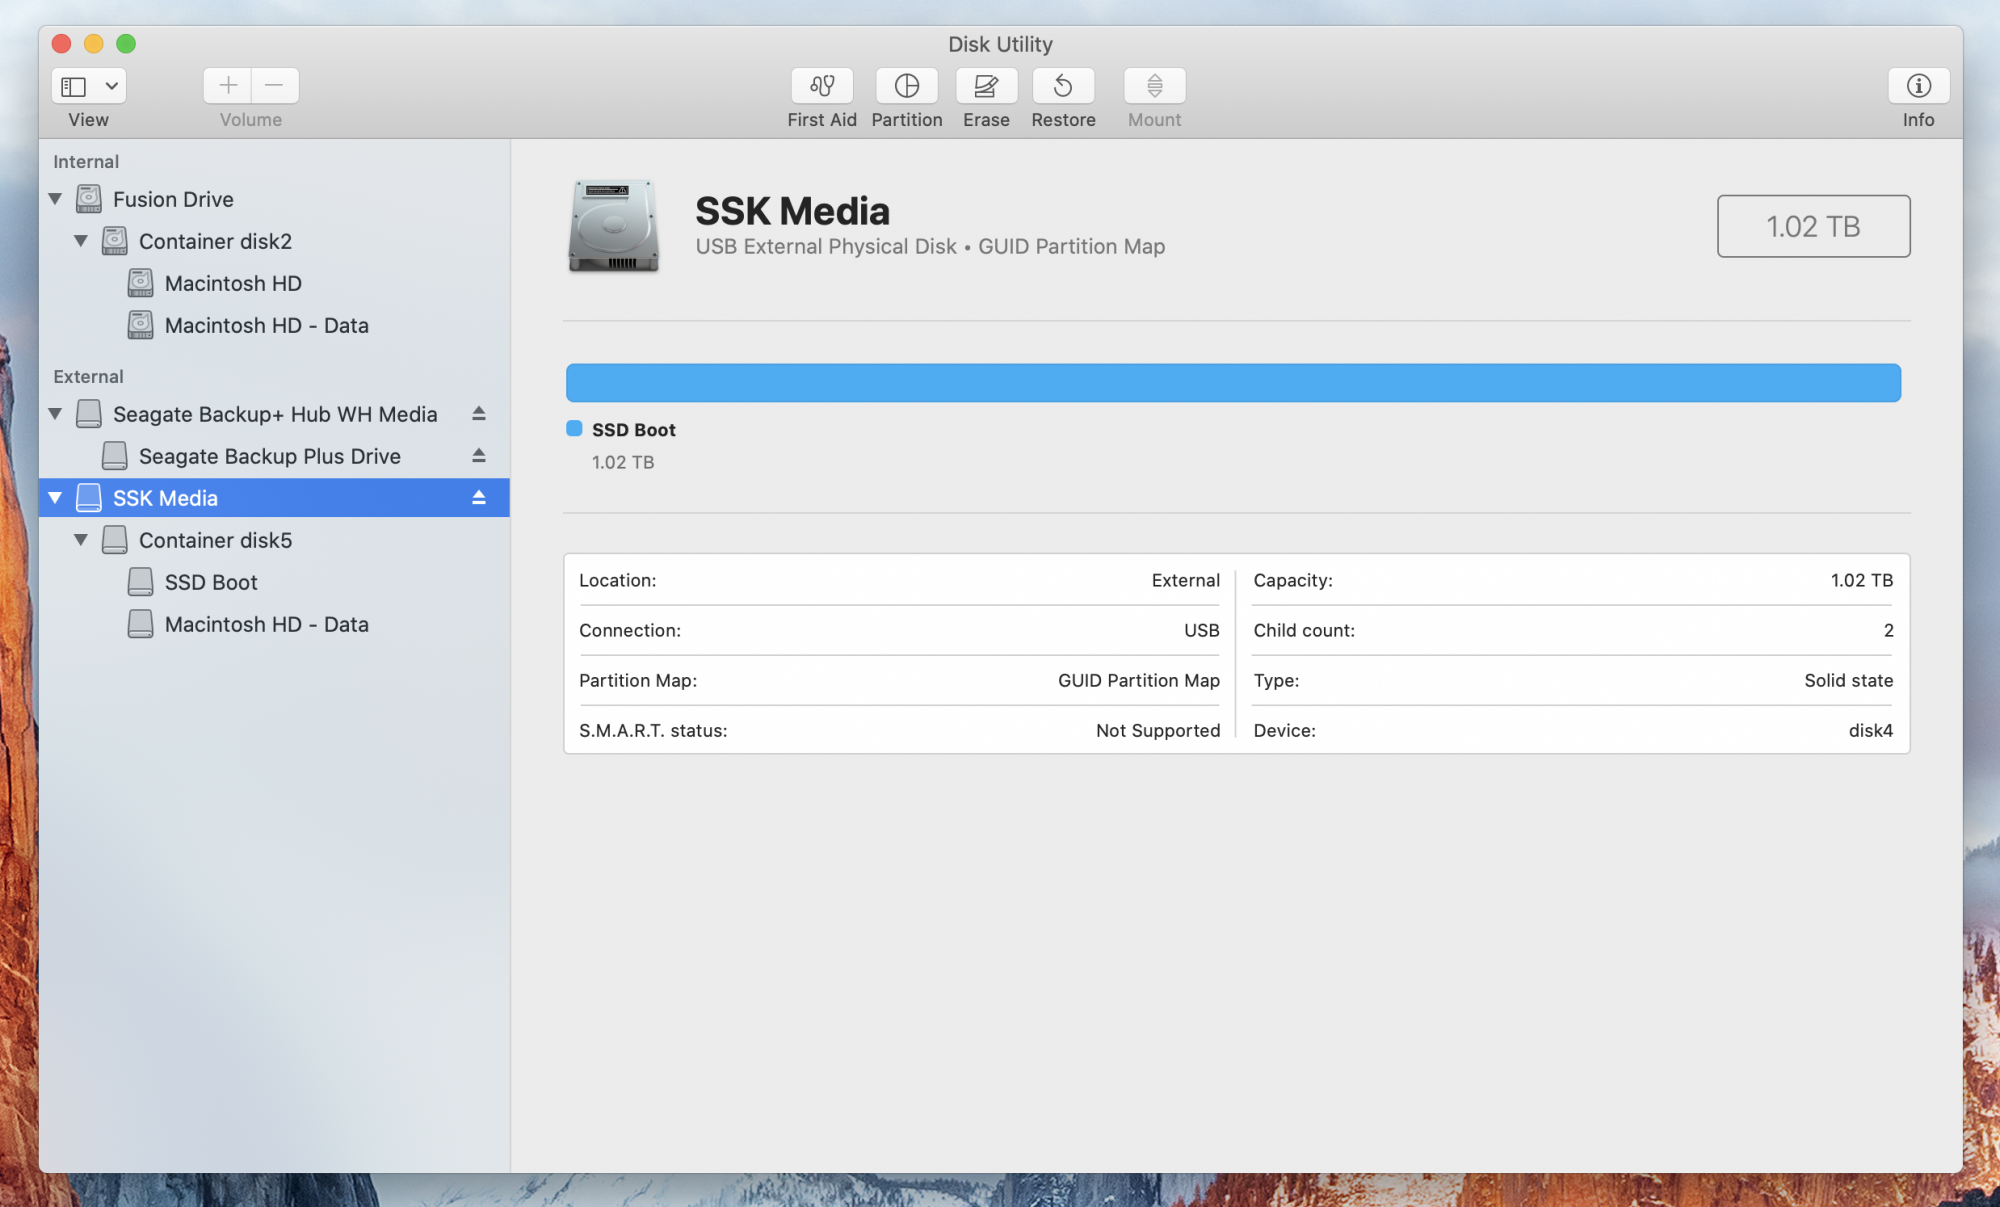Click the 'disk4' device value

1871,731
